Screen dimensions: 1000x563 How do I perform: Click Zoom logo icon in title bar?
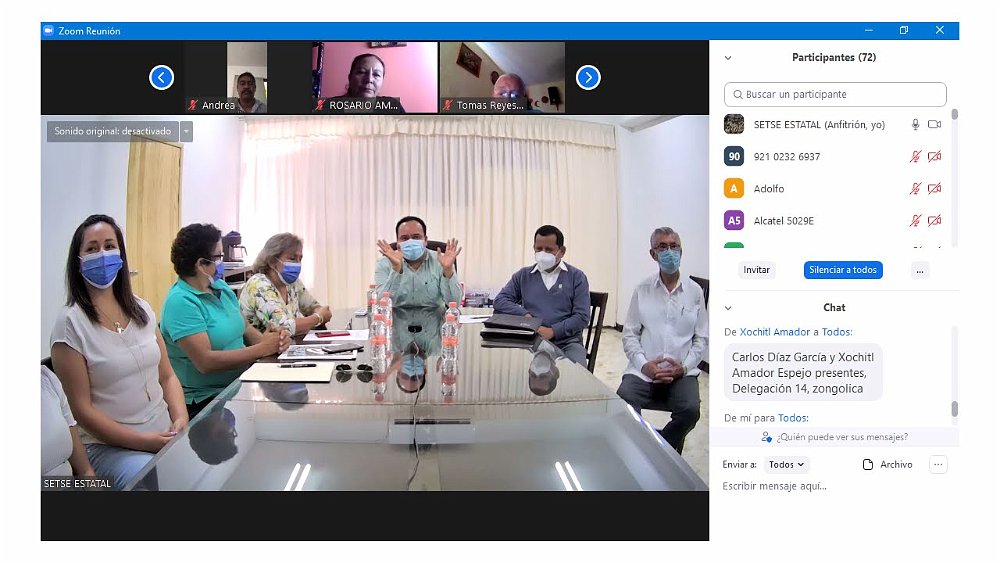pos(48,31)
